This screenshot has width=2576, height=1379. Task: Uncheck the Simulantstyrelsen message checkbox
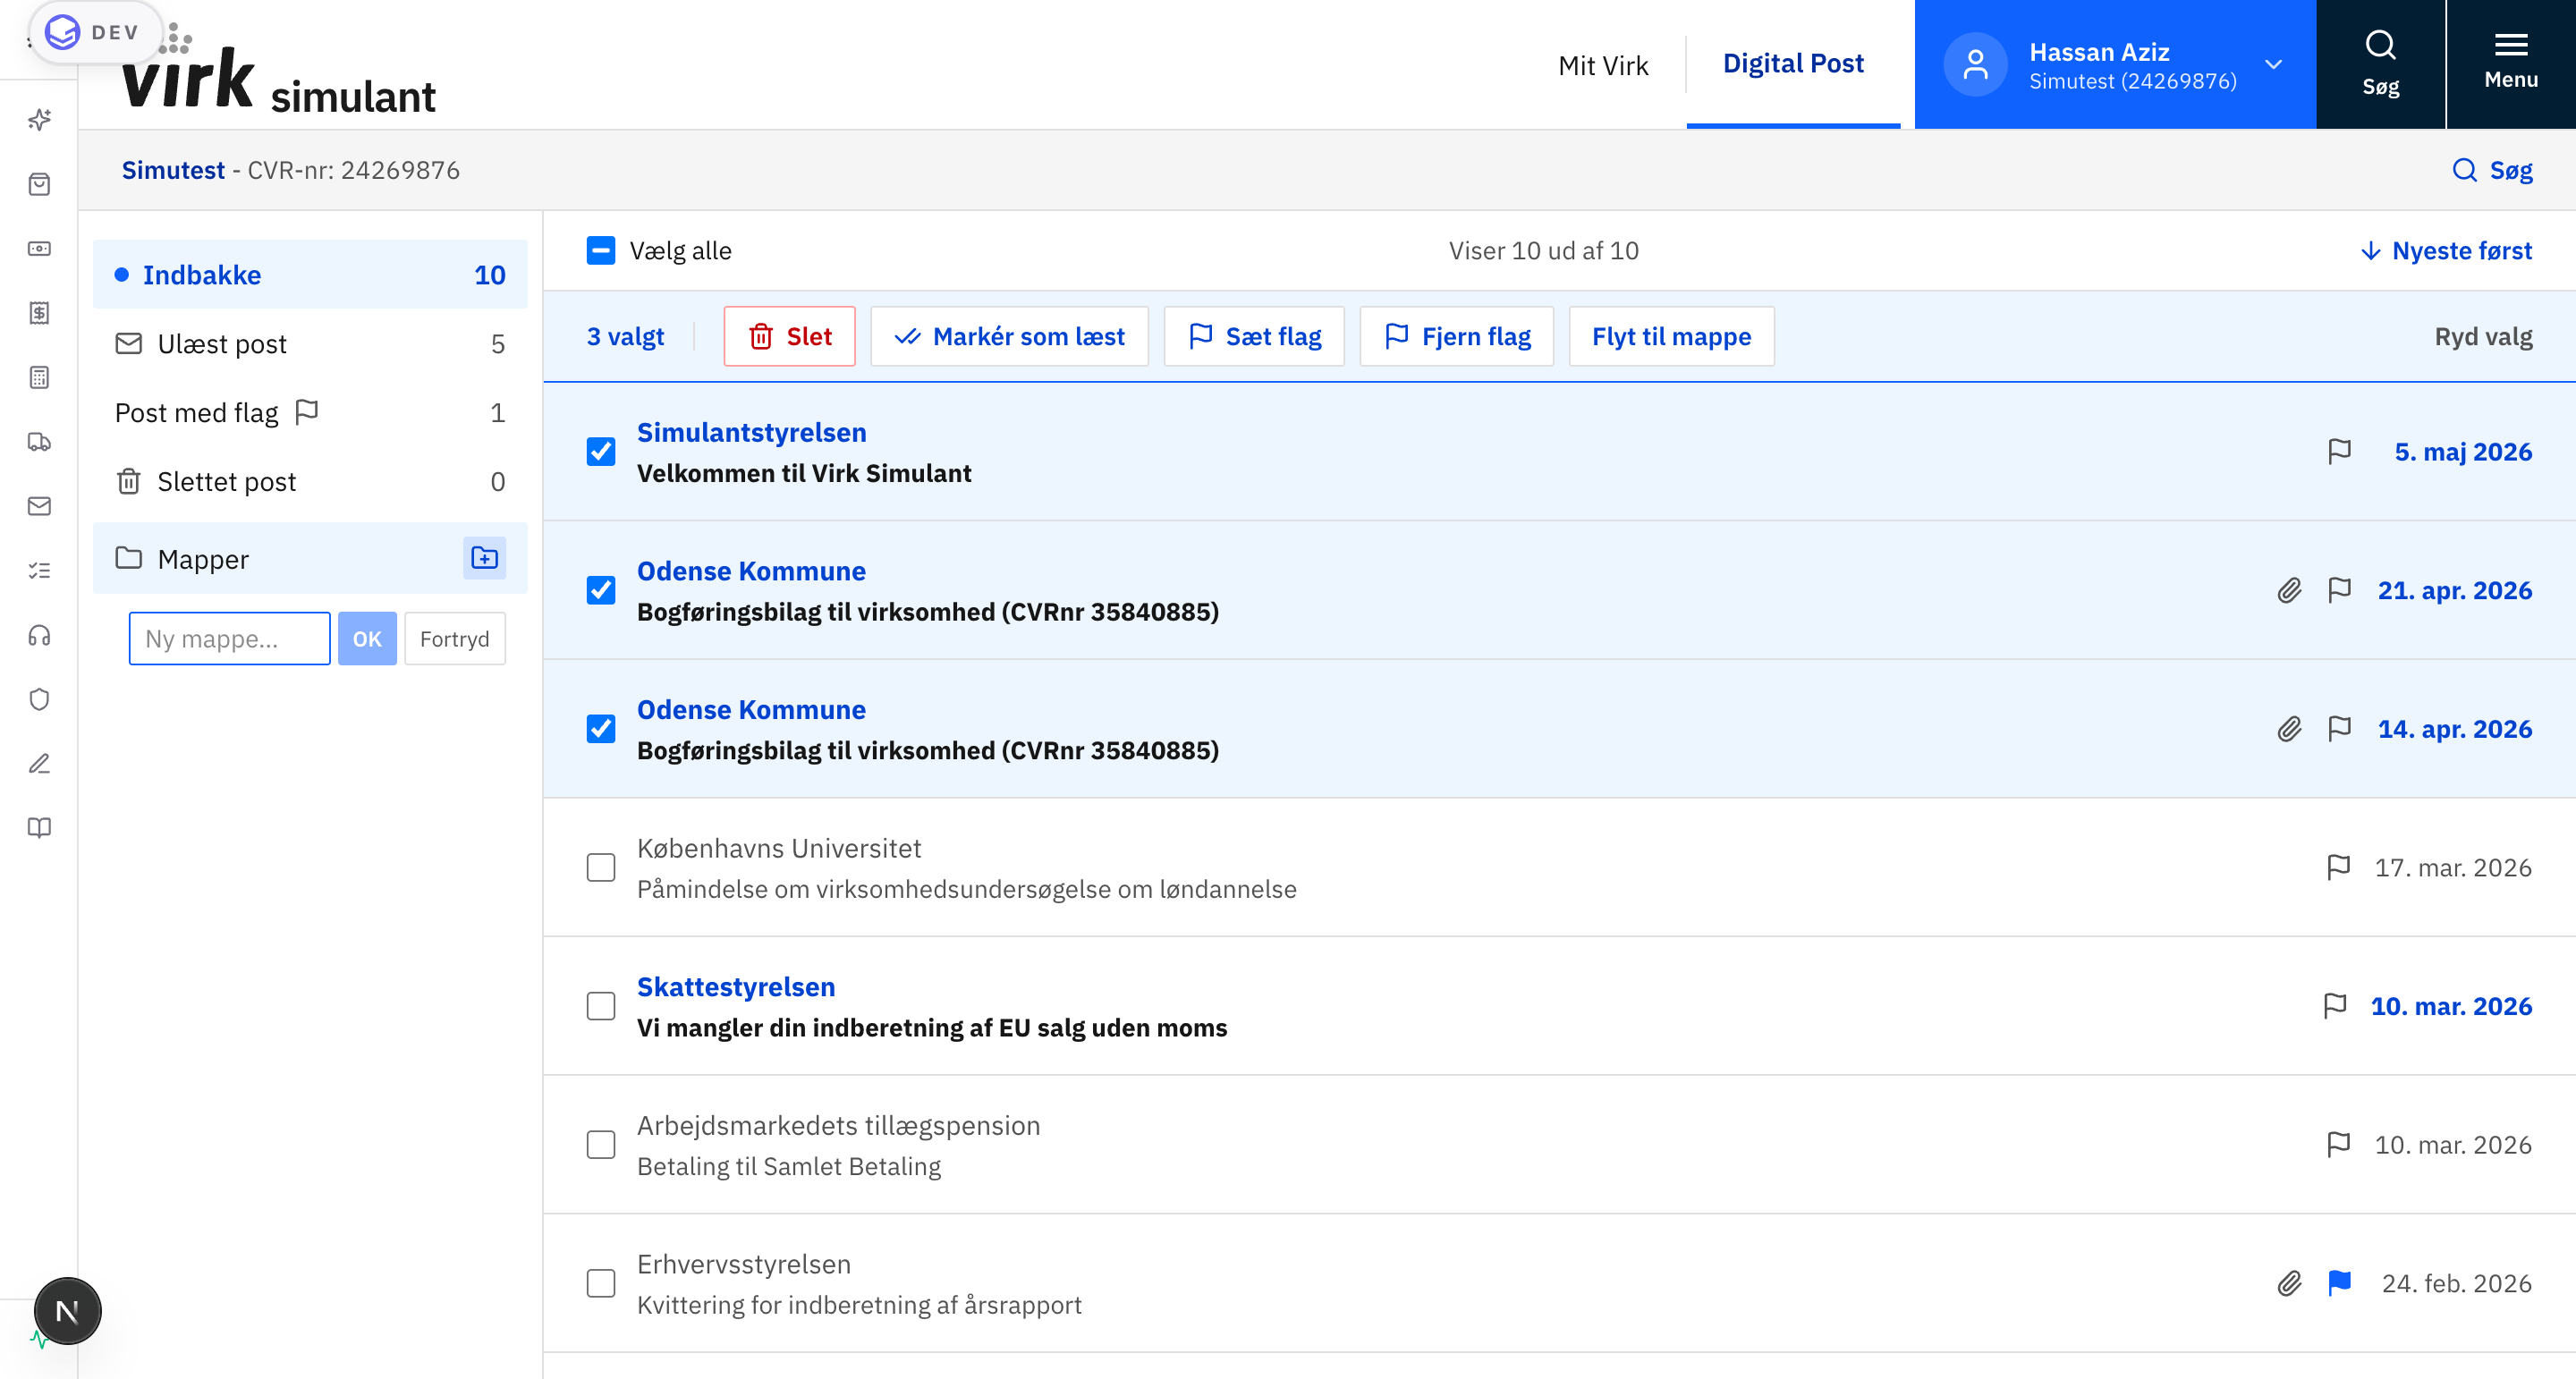pos(601,452)
